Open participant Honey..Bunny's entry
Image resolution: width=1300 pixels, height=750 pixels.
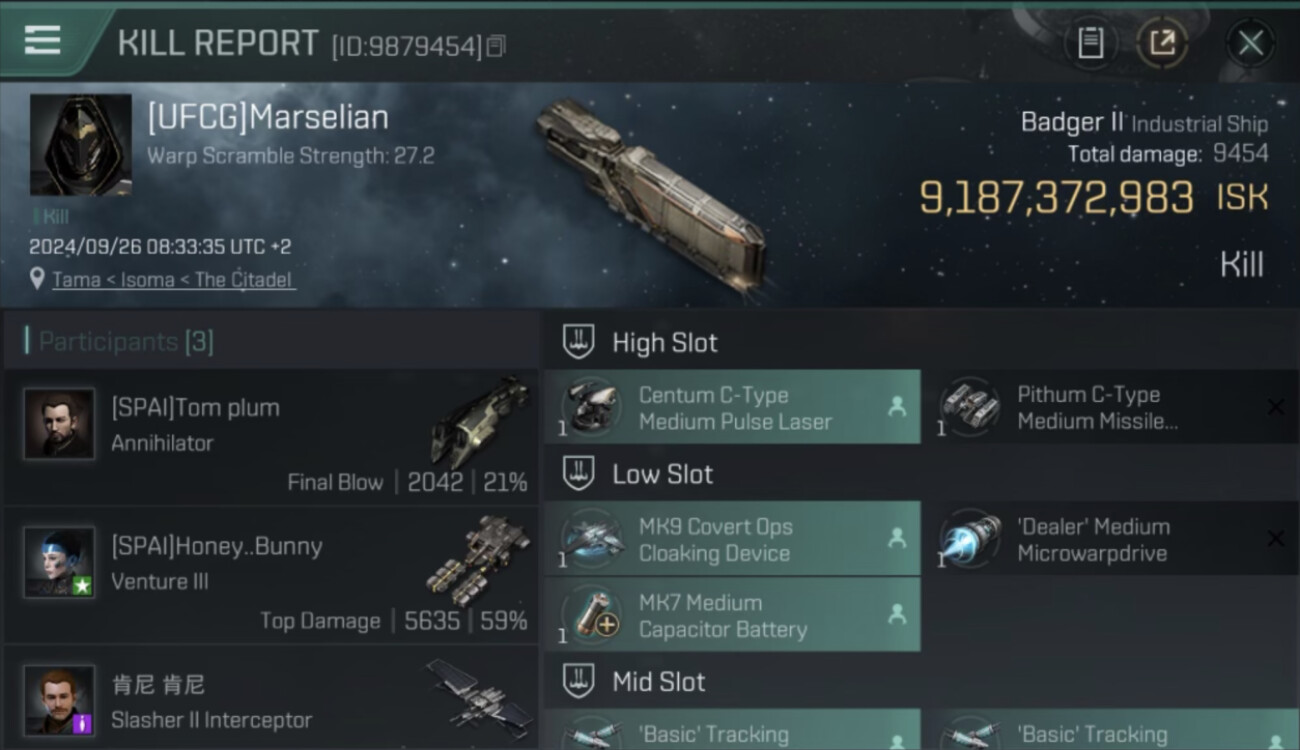point(271,575)
